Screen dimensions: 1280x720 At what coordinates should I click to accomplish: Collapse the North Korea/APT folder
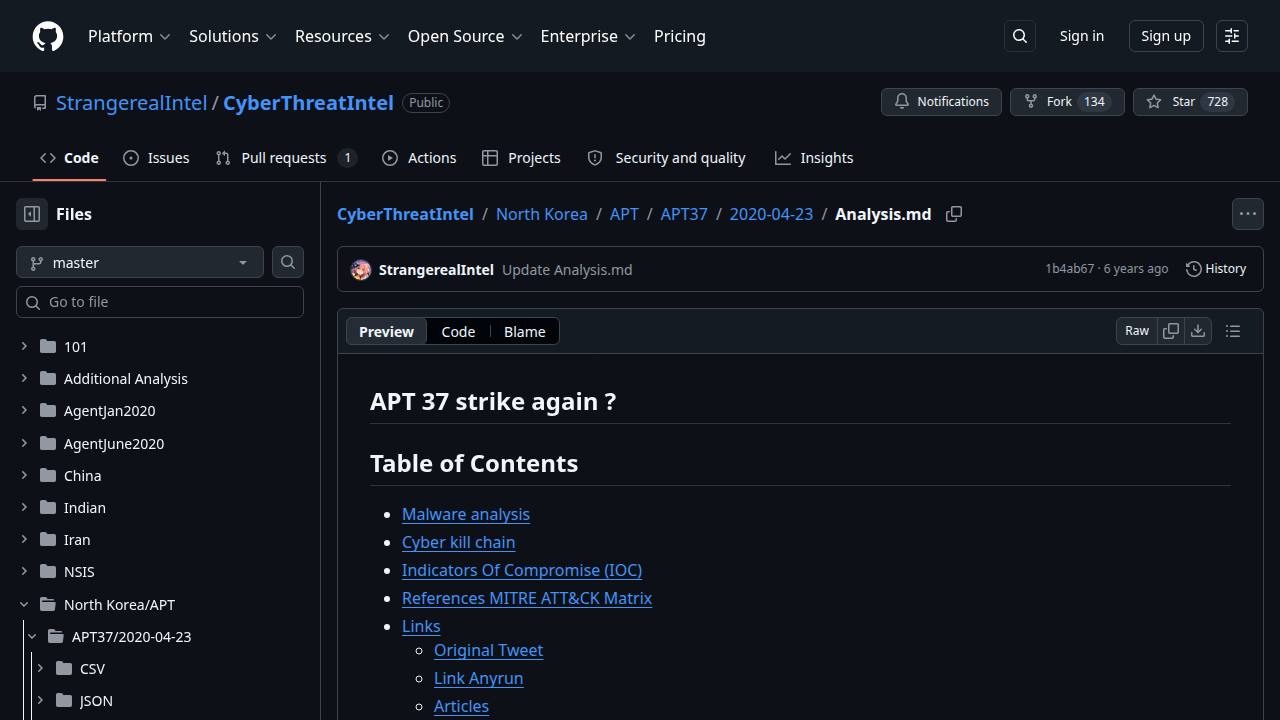(x=24, y=604)
